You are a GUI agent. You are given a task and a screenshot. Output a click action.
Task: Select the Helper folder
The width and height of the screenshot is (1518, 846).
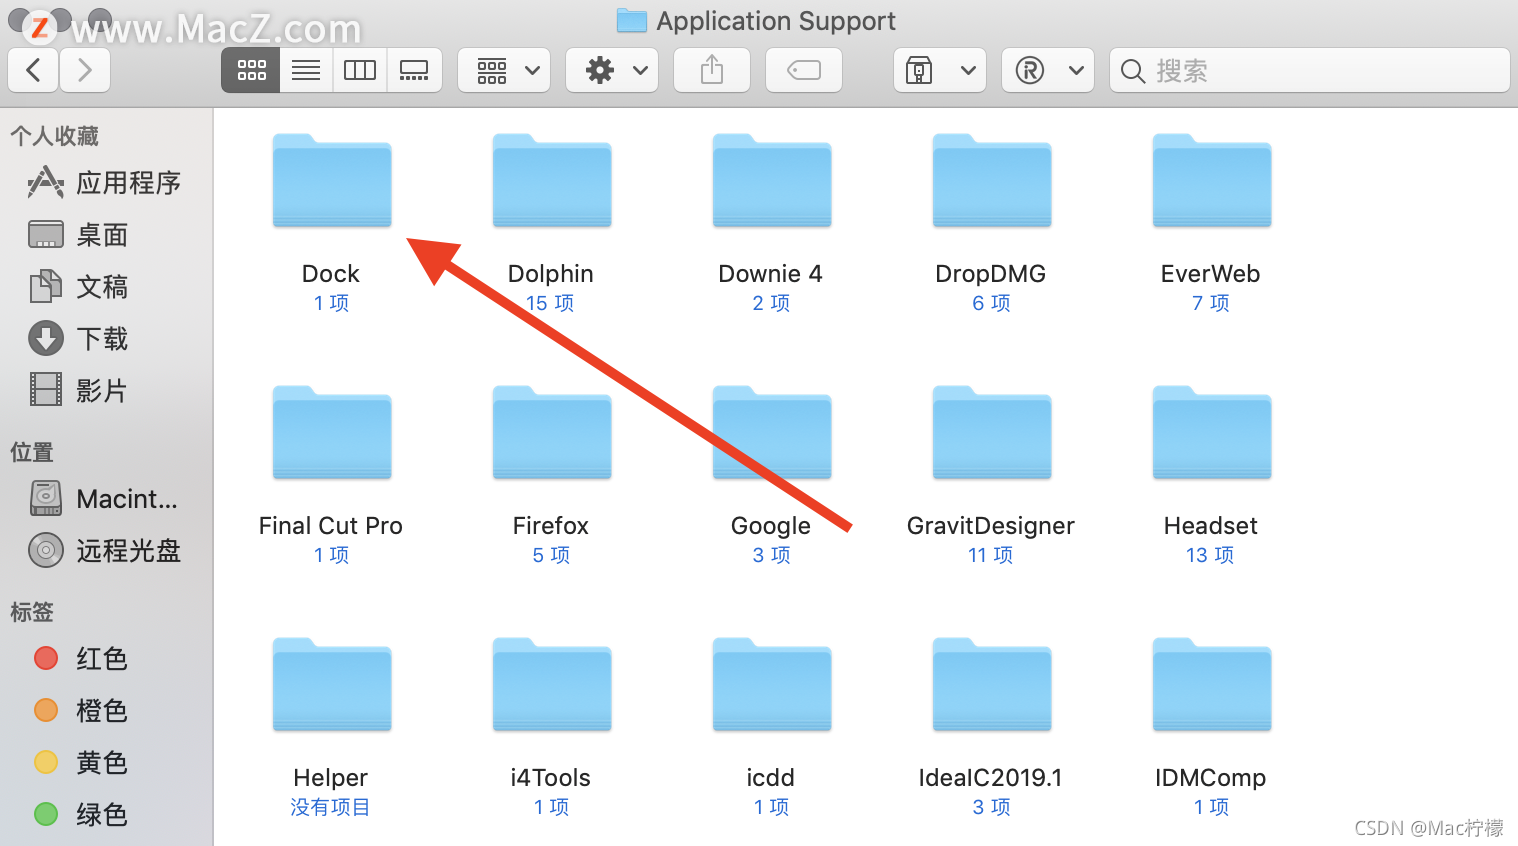tap(332, 685)
